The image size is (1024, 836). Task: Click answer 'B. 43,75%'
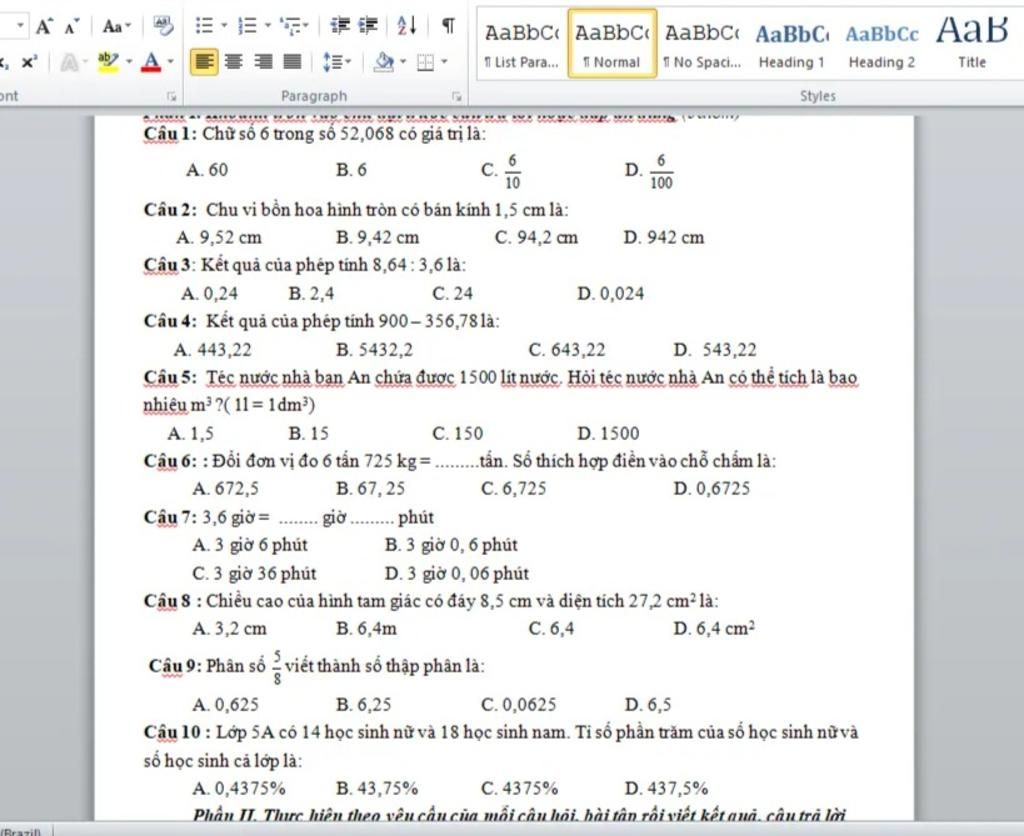377,788
